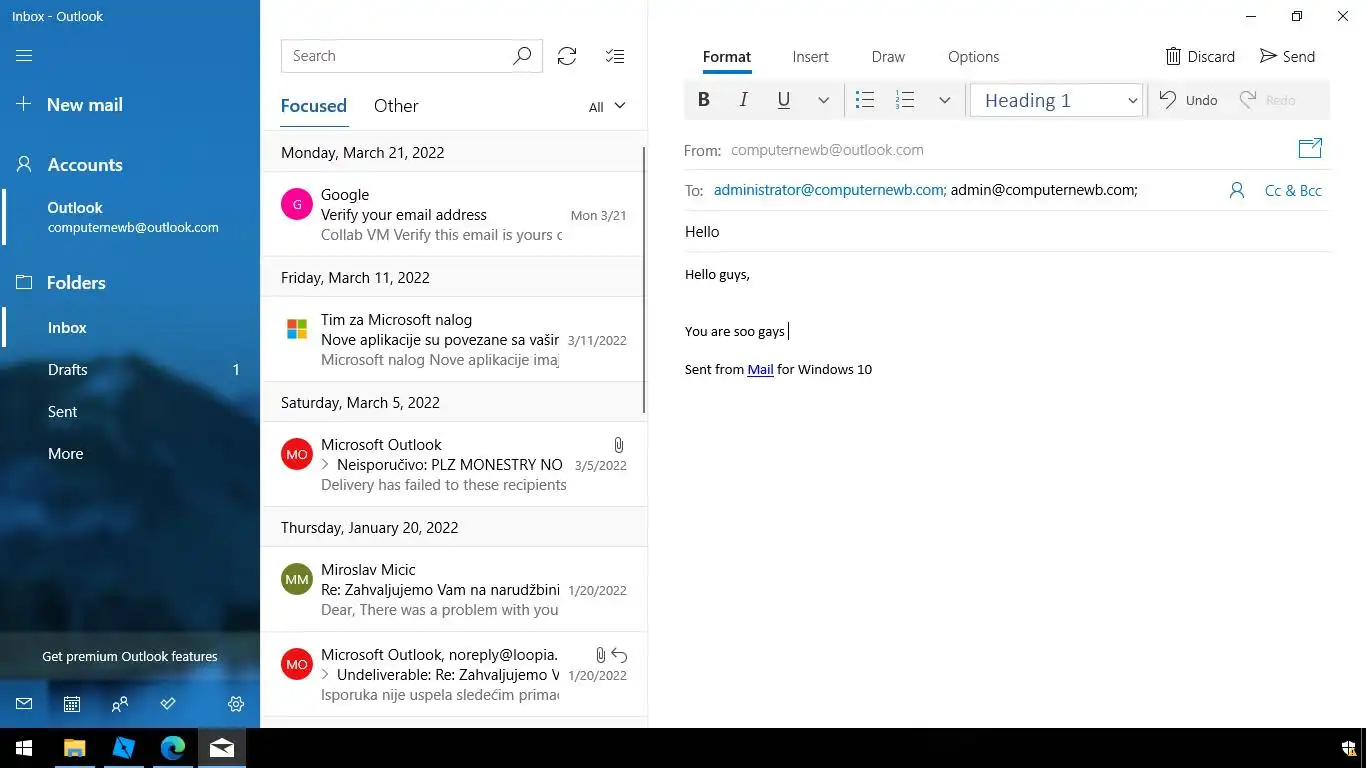
Task: Select the Focused inbox tab
Action: (314, 106)
